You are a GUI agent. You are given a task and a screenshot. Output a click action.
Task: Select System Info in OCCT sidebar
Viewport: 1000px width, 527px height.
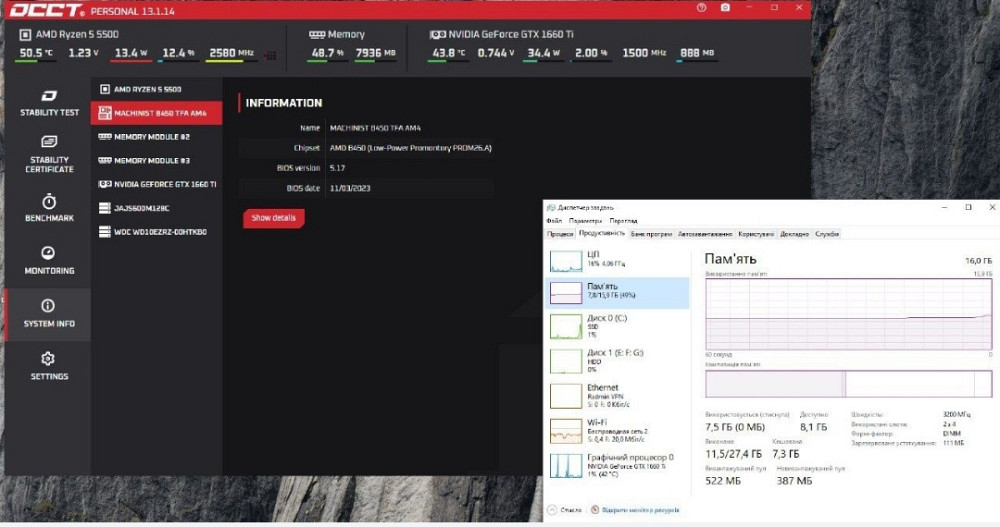49,313
